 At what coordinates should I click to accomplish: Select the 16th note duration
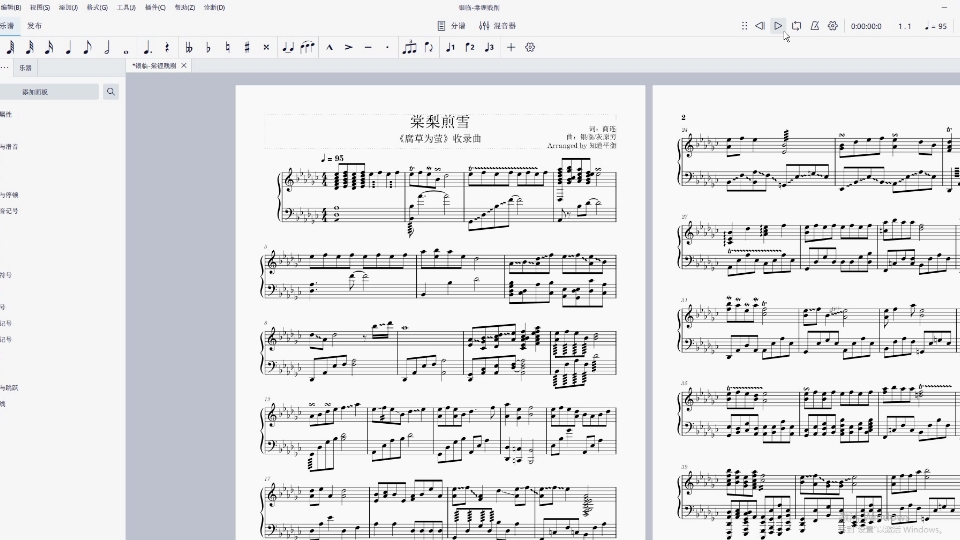(49, 47)
